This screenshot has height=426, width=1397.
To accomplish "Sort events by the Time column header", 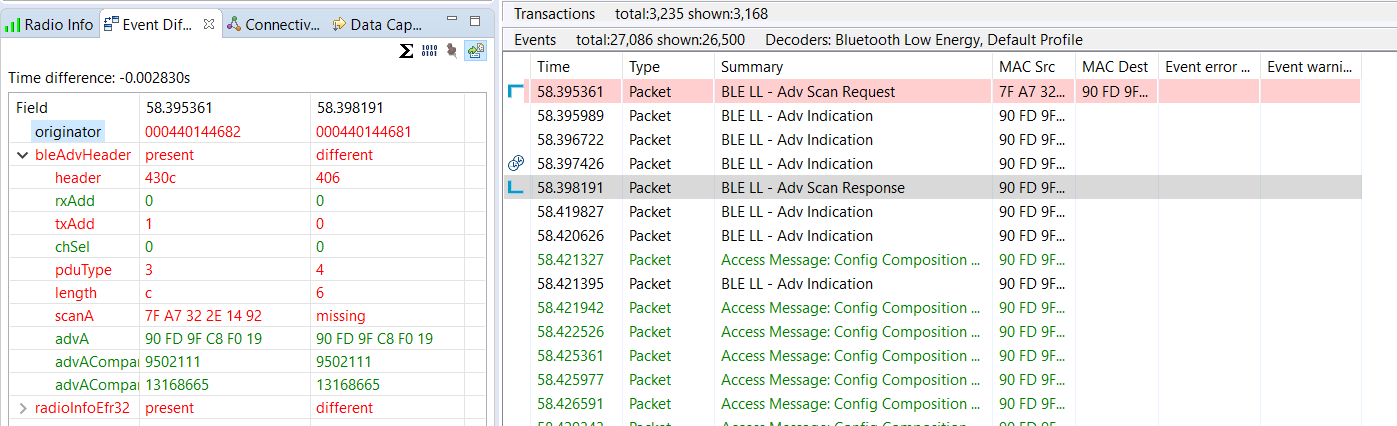I will pyautogui.click(x=553, y=66).
